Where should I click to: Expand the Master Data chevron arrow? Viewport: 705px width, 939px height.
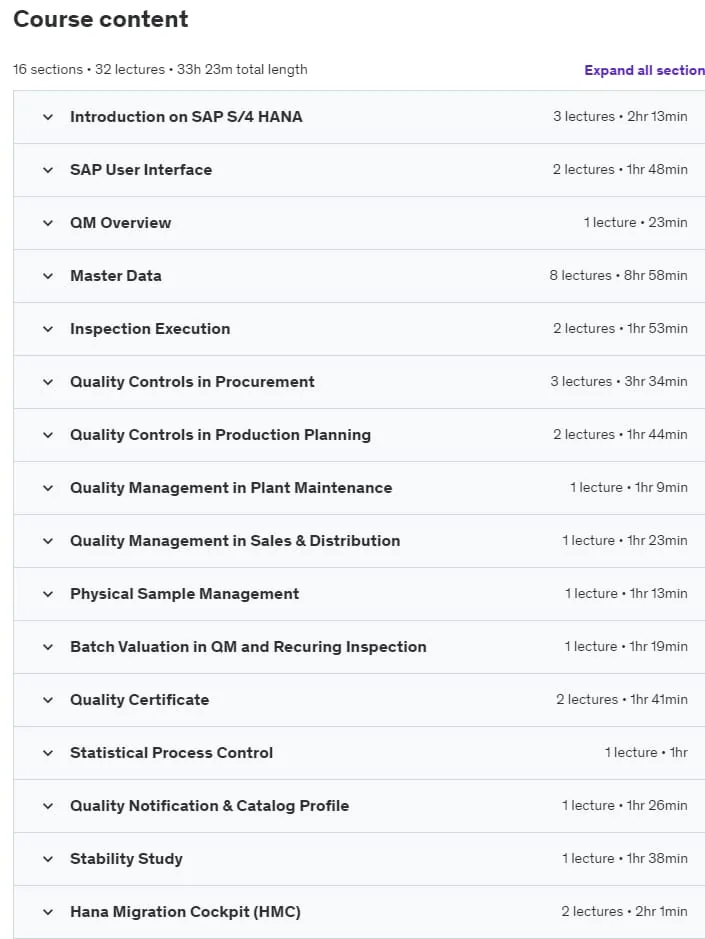[48, 276]
